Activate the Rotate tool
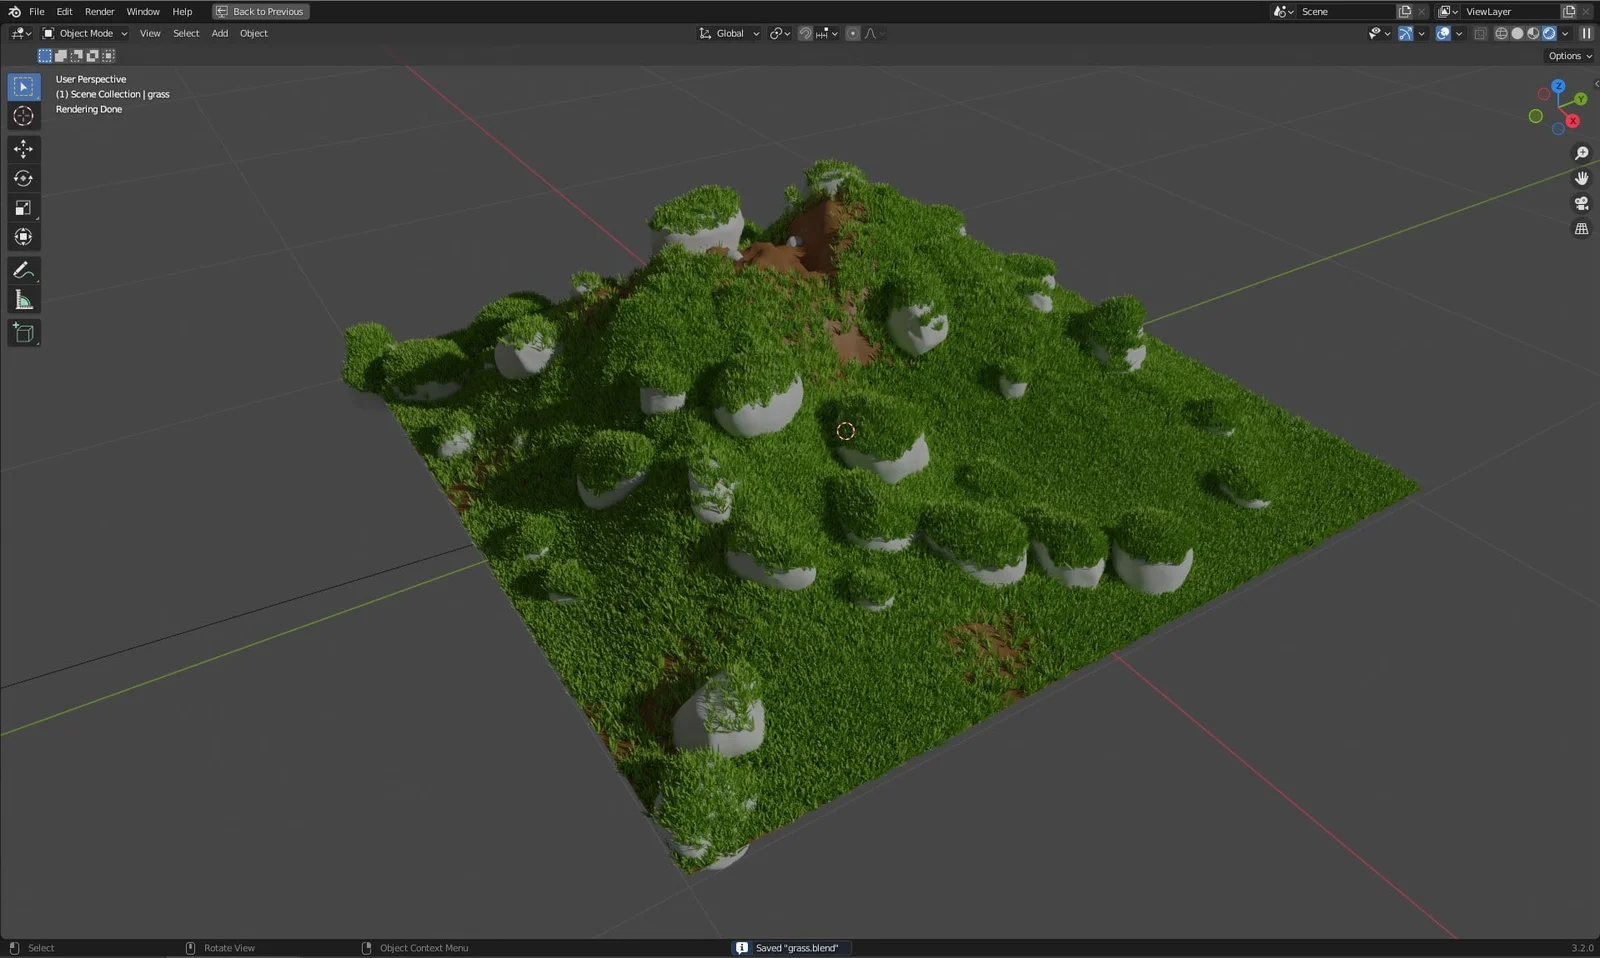Screen dimensions: 1600x958 coord(23,178)
